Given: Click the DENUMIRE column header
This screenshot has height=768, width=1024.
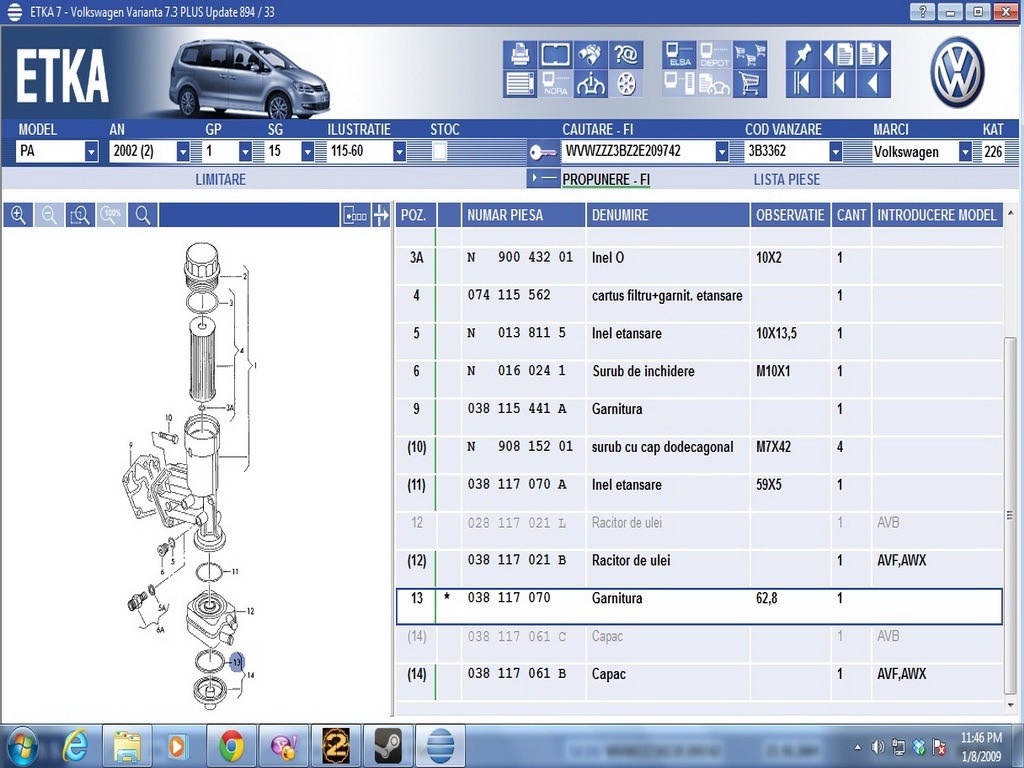Looking at the screenshot, I should (668, 215).
